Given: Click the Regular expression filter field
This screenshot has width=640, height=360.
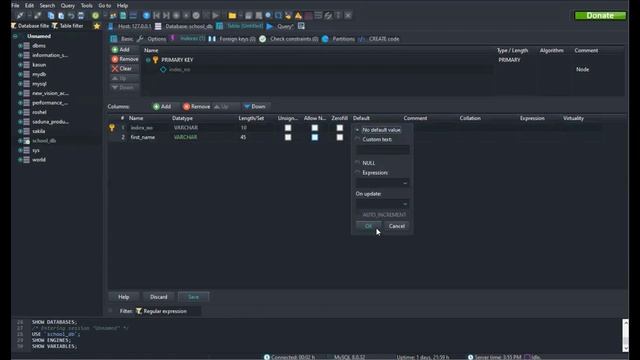Looking at the screenshot, I should click(168, 311).
